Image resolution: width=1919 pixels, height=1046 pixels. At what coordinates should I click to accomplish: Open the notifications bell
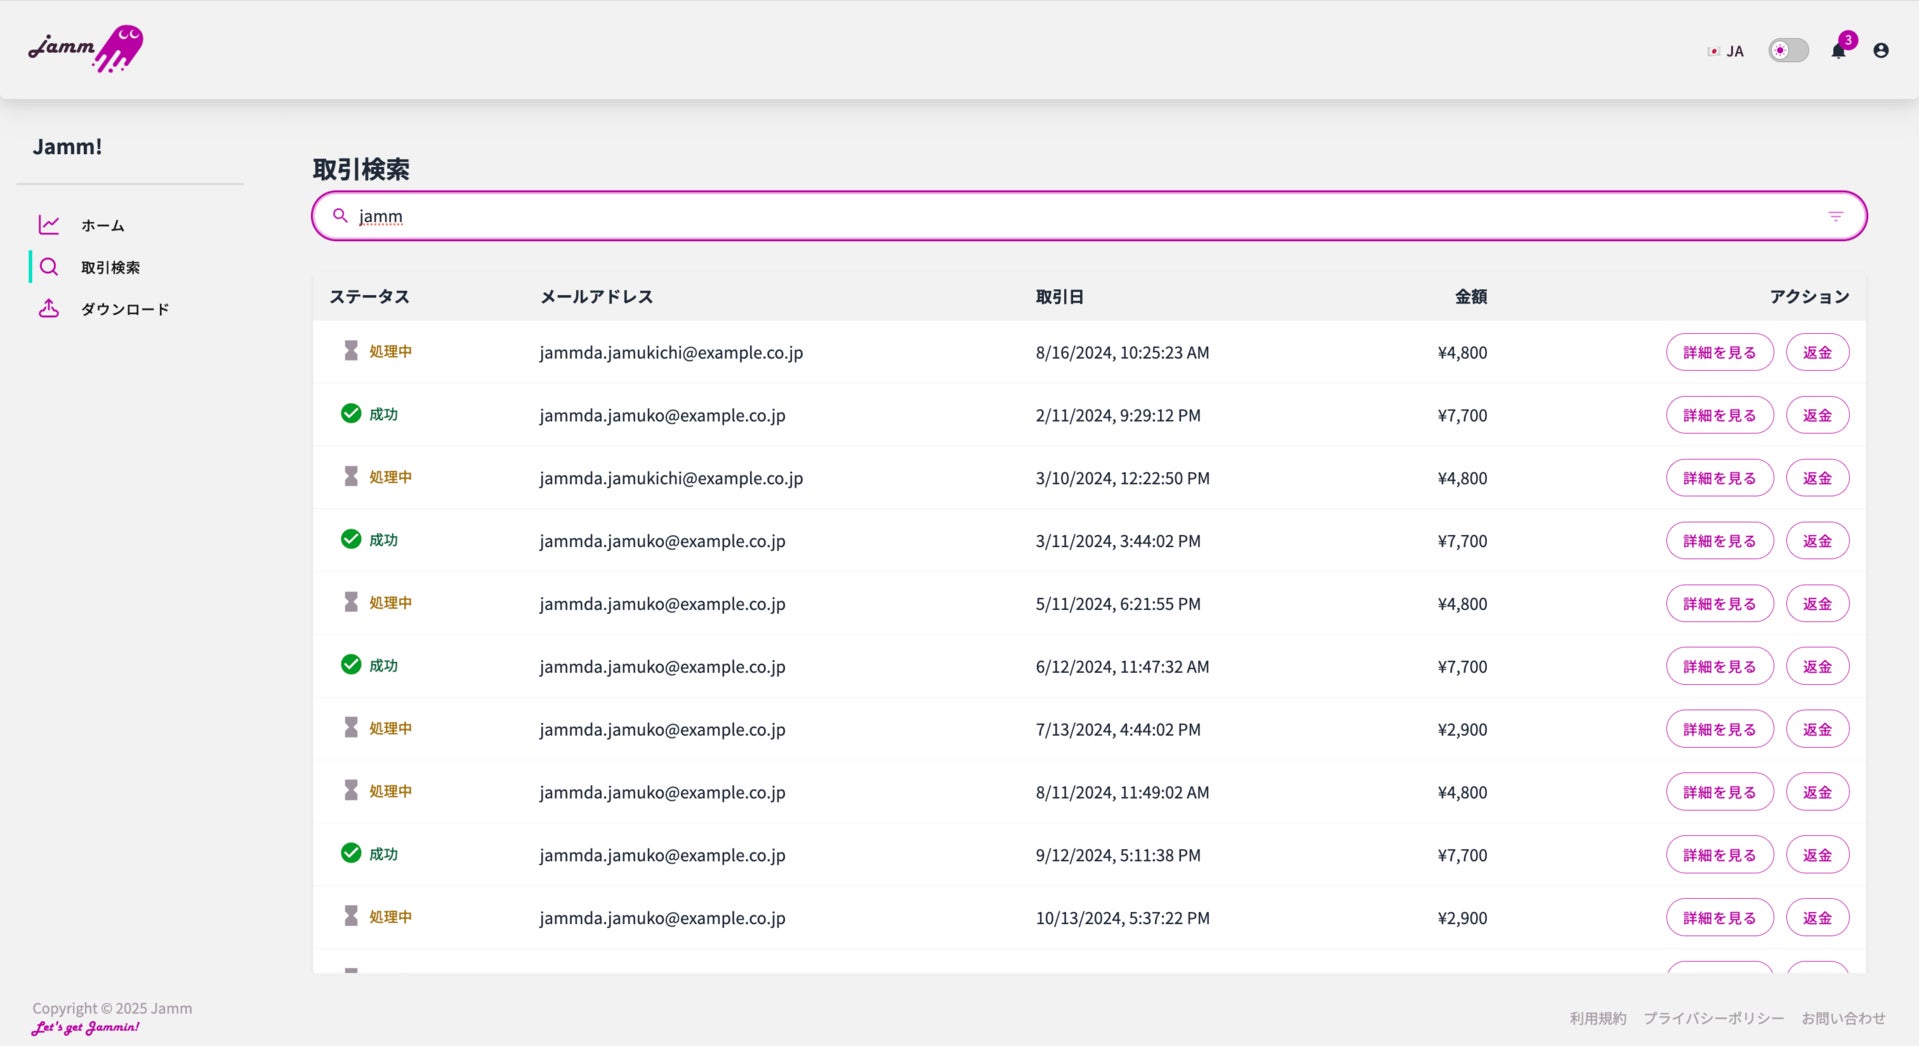coord(1838,51)
